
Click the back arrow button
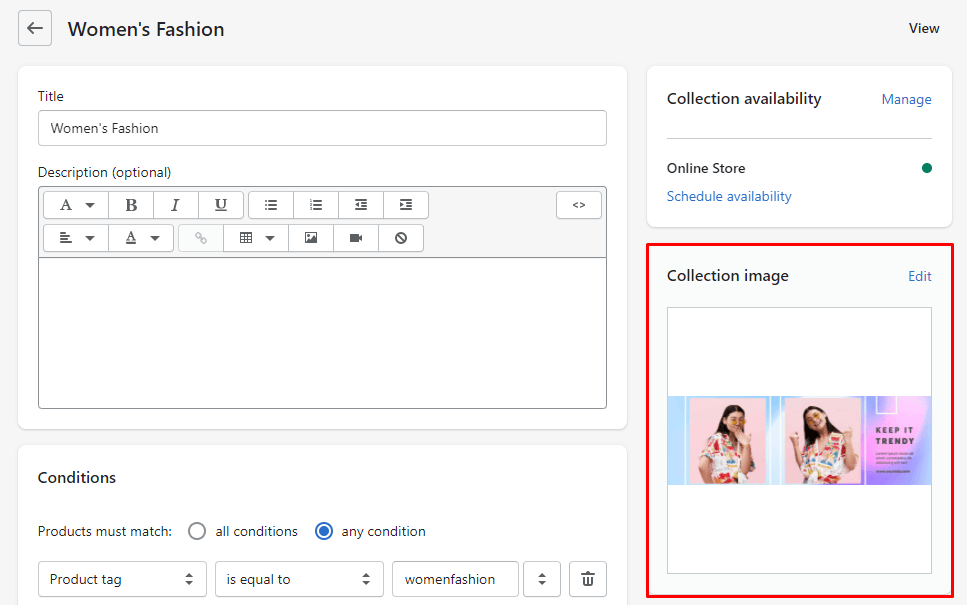click(35, 28)
